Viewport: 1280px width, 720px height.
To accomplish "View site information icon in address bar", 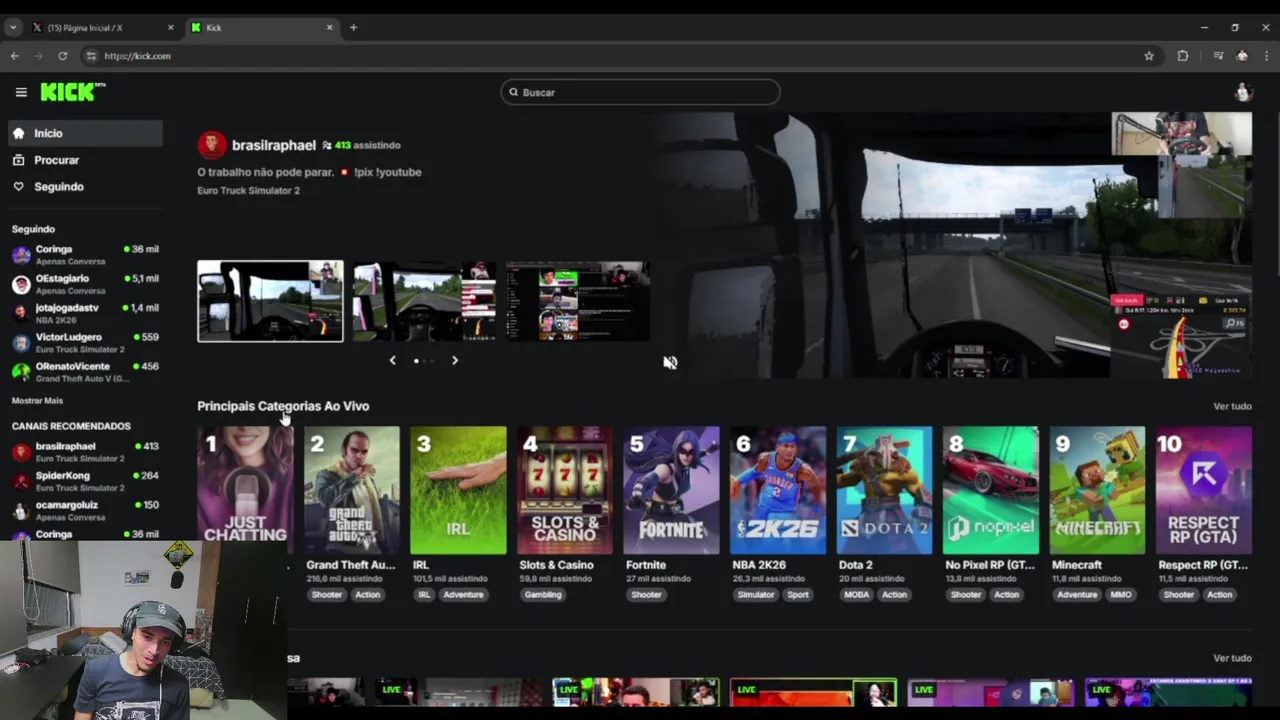I will pyautogui.click(x=91, y=56).
